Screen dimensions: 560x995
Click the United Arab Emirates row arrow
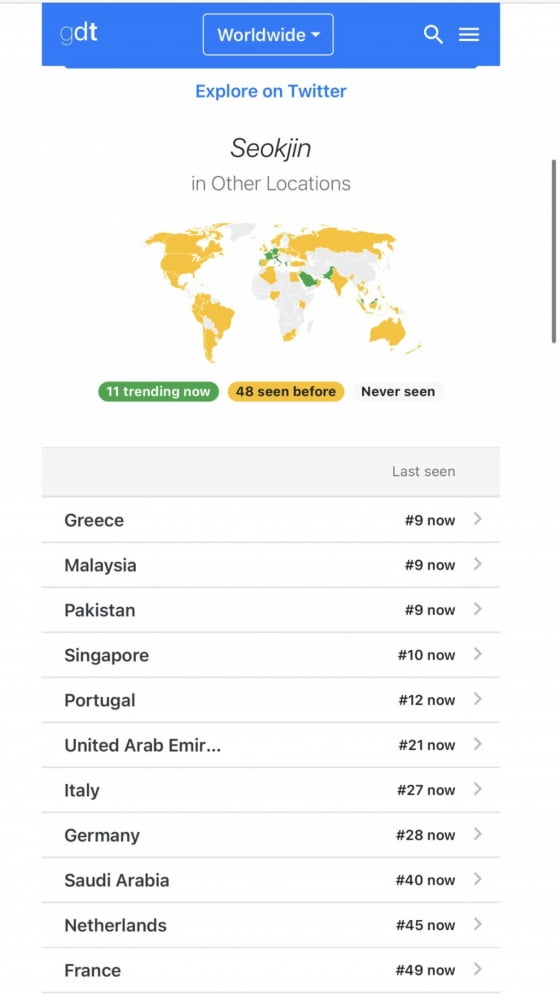477,744
